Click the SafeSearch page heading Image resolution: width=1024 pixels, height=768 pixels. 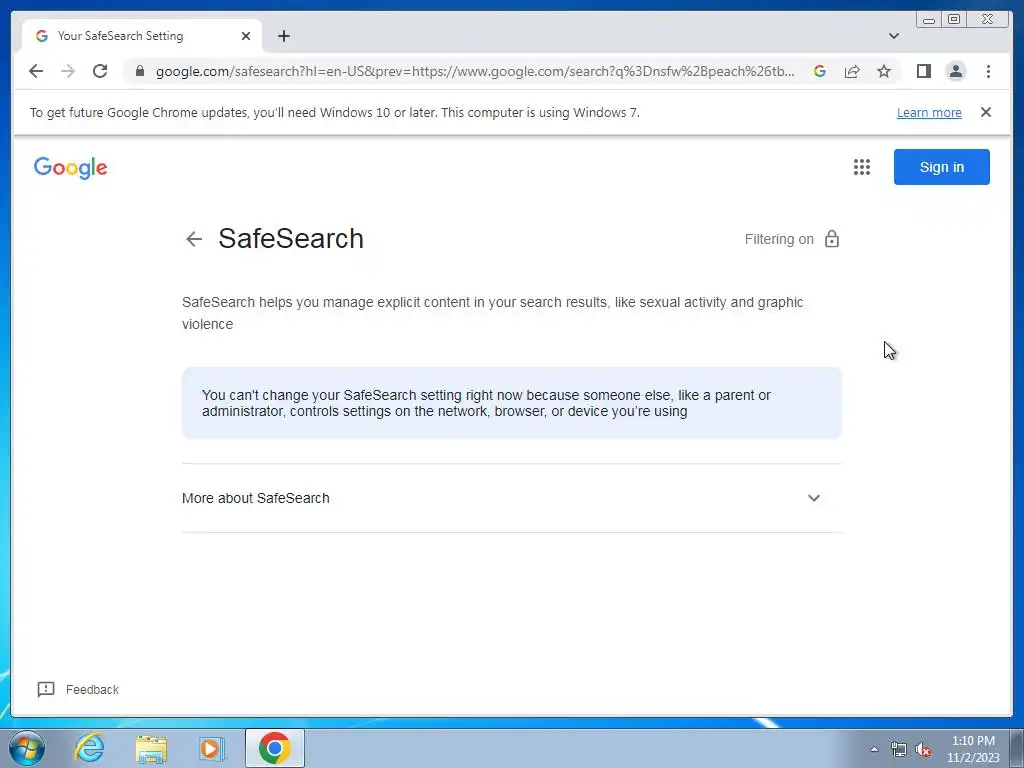click(291, 238)
